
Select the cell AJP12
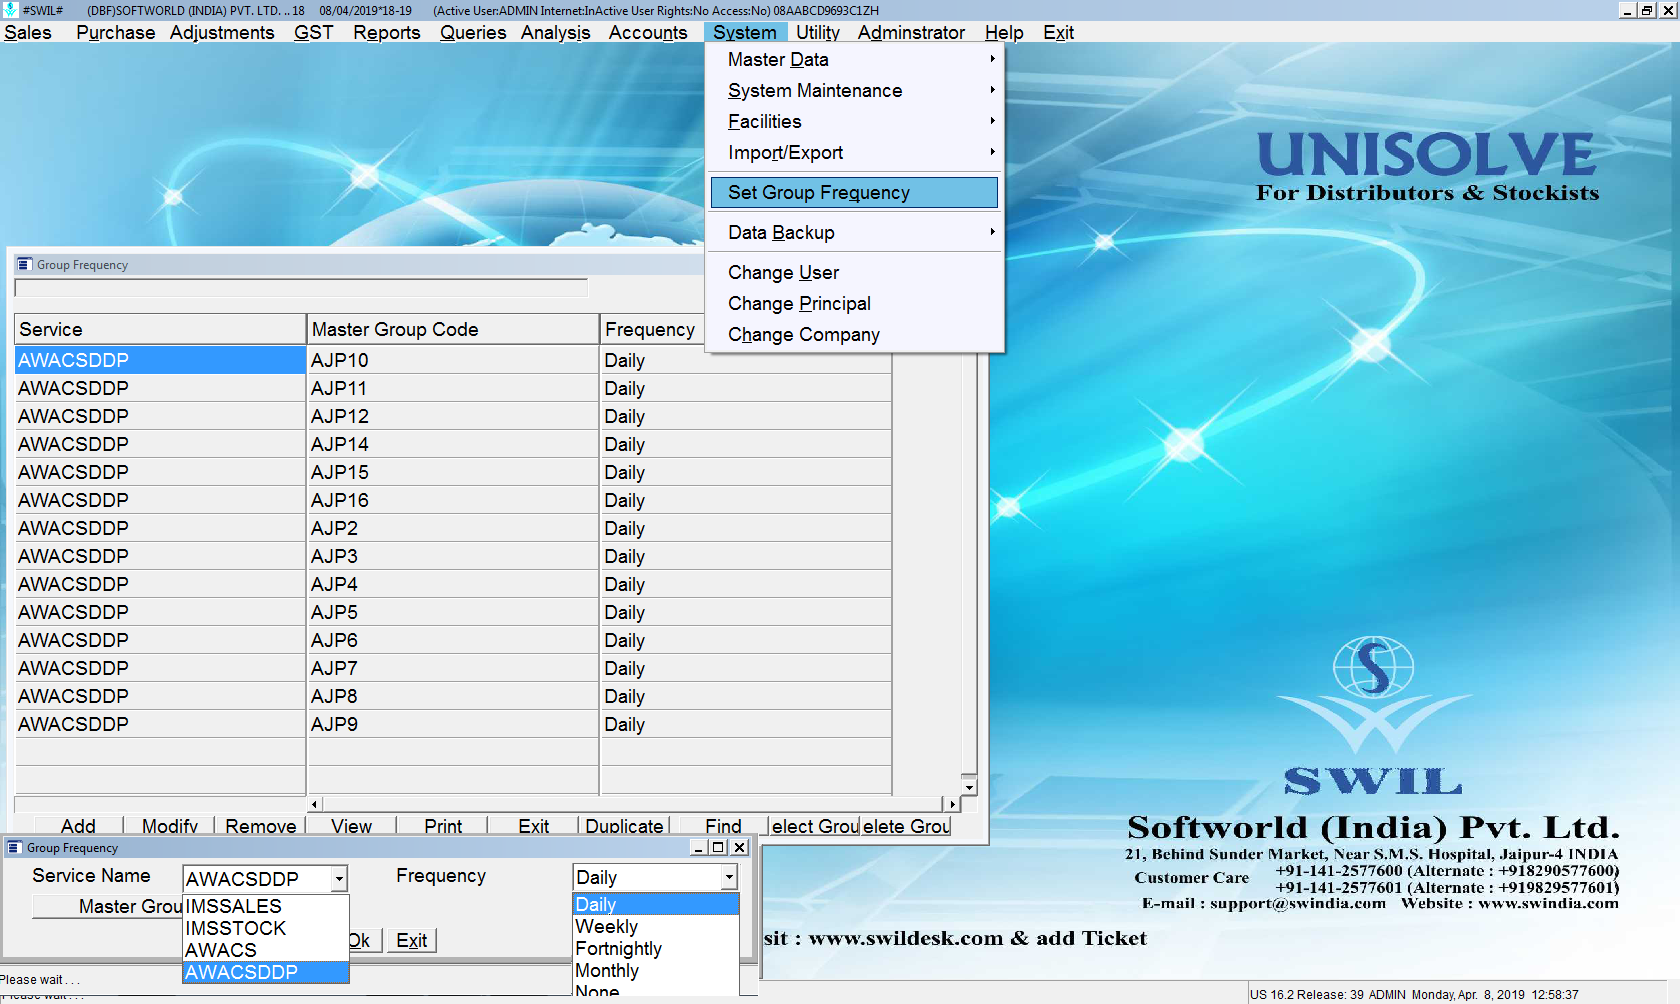(452, 416)
